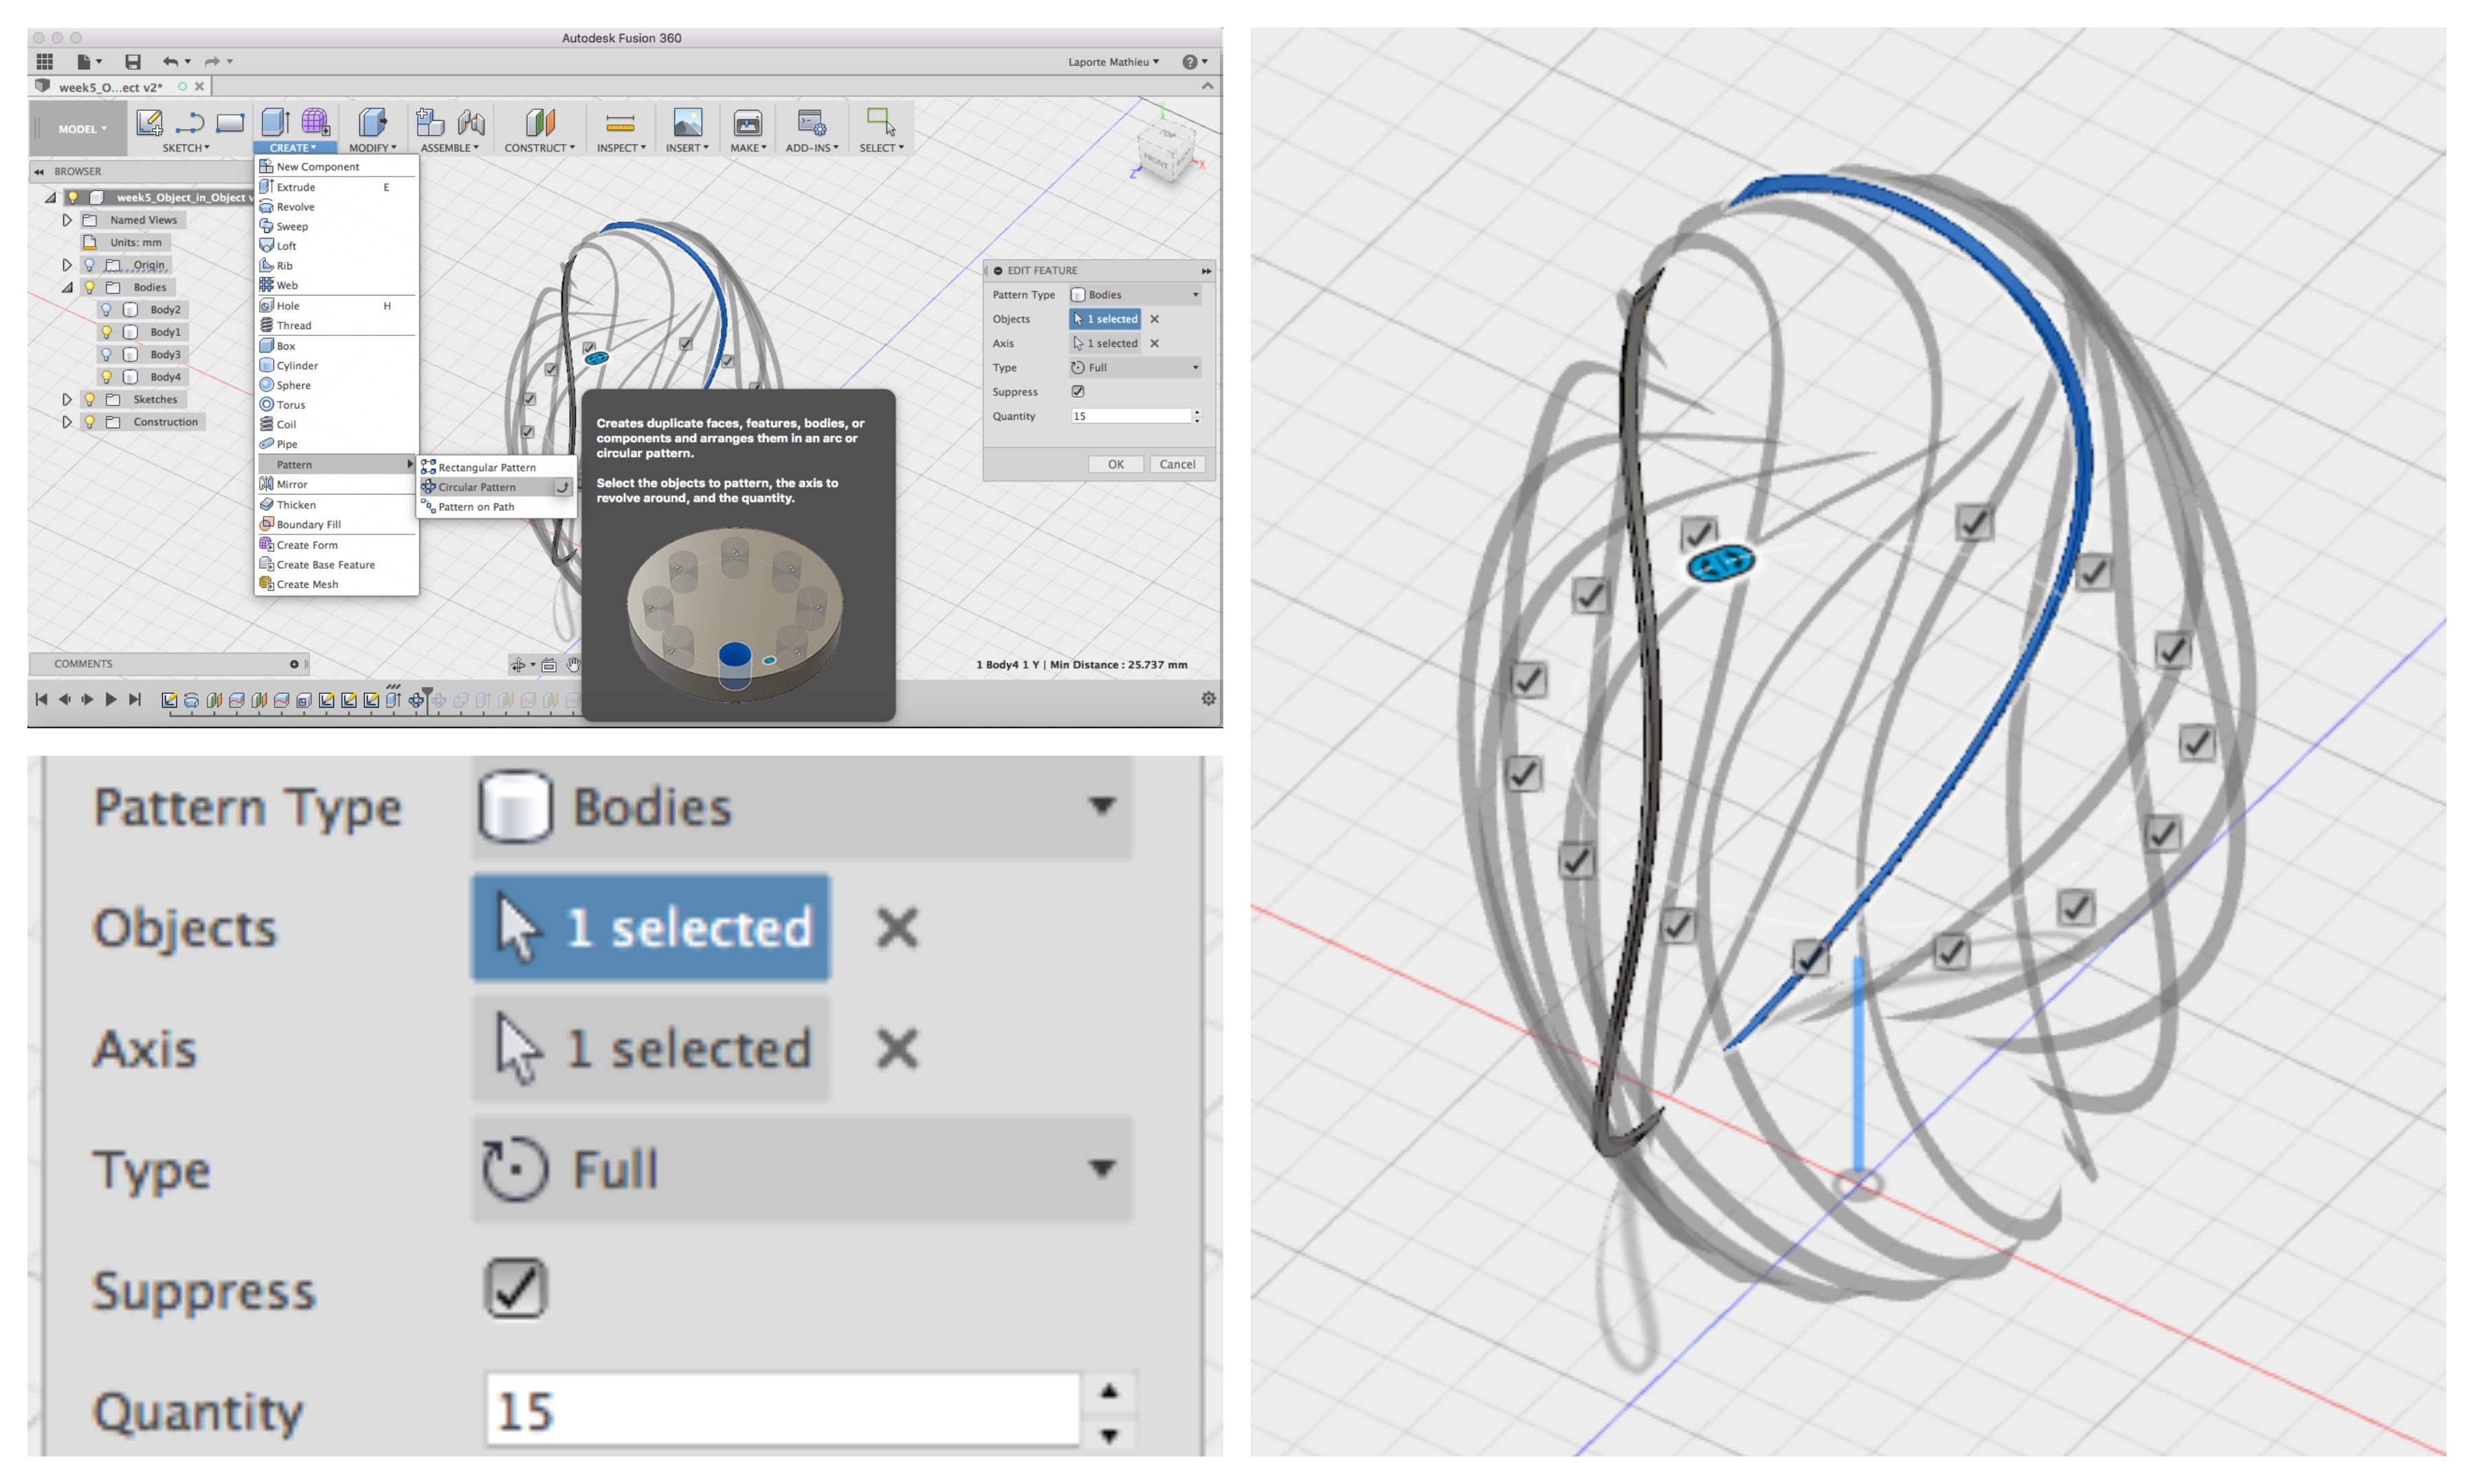Expand the Named Views tree node
The image size is (2474, 1484).
(67, 220)
